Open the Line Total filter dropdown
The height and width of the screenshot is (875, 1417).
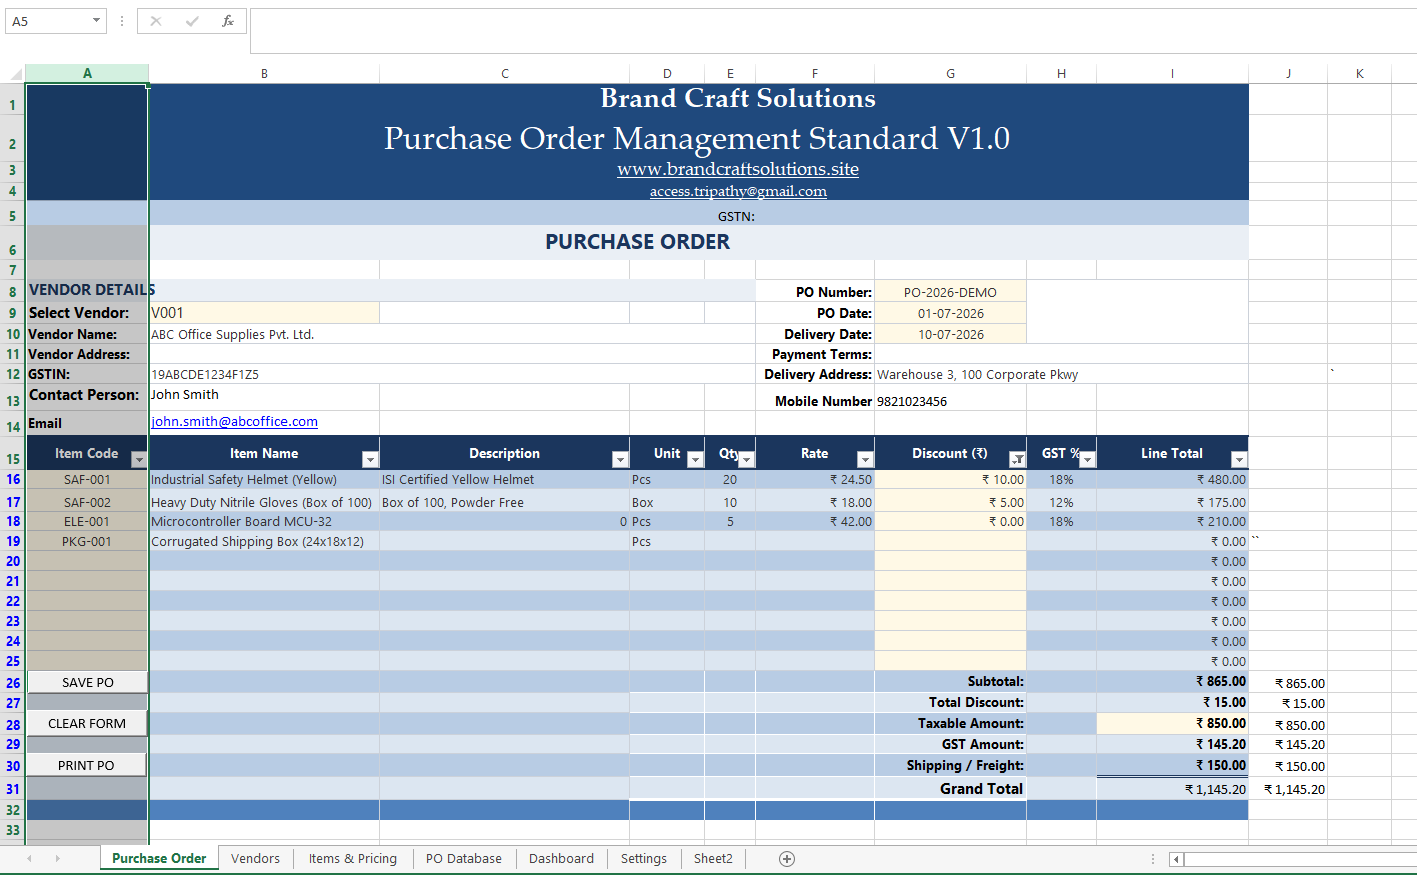[1239, 459]
